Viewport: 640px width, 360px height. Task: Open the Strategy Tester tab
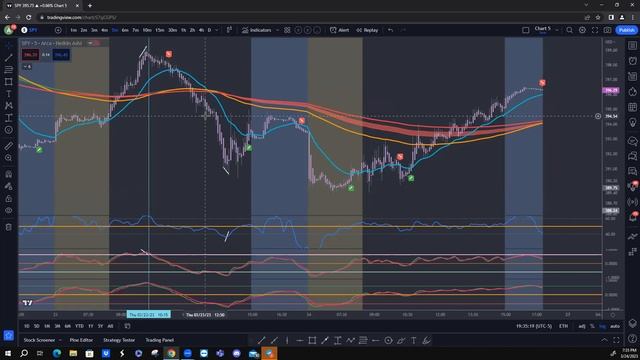(x=119, y=340)
